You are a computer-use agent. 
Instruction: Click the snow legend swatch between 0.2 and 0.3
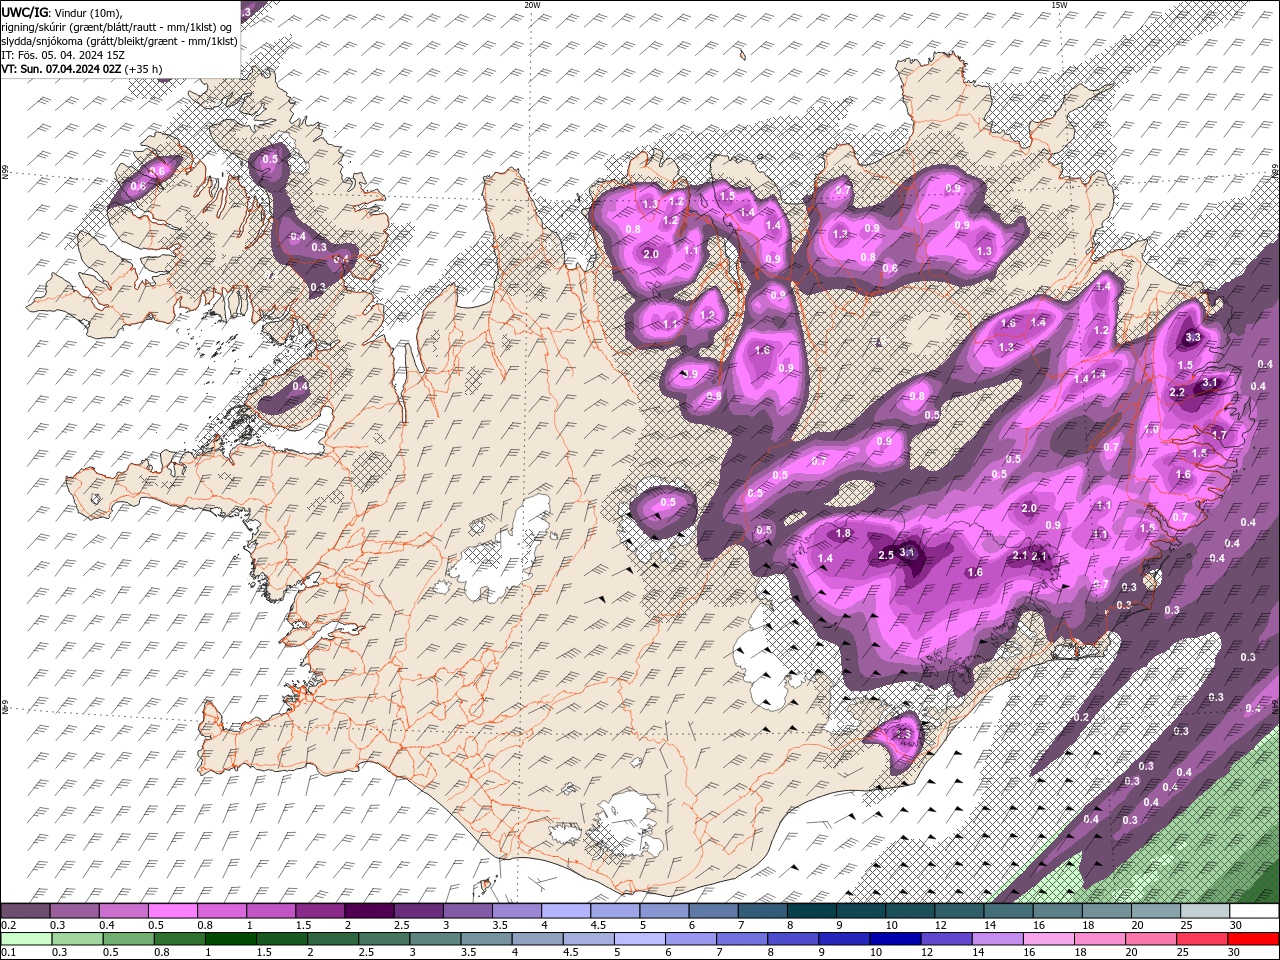tap(25, 911)
